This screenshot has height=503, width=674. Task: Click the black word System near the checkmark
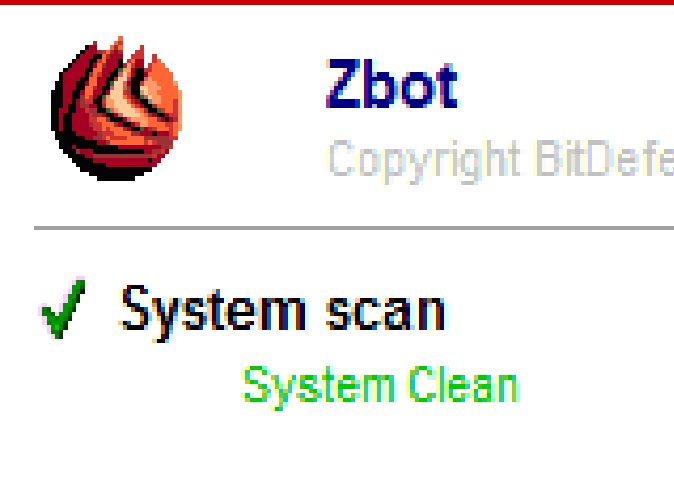click(x=214, y=313)
